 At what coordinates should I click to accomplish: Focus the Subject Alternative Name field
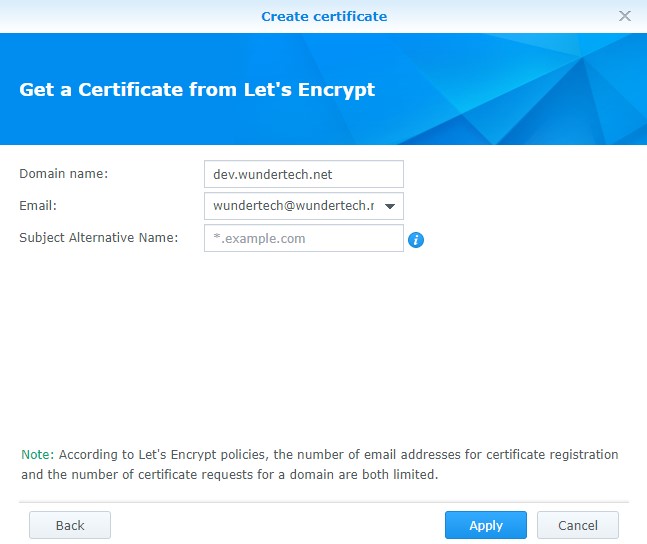[304, 238]
